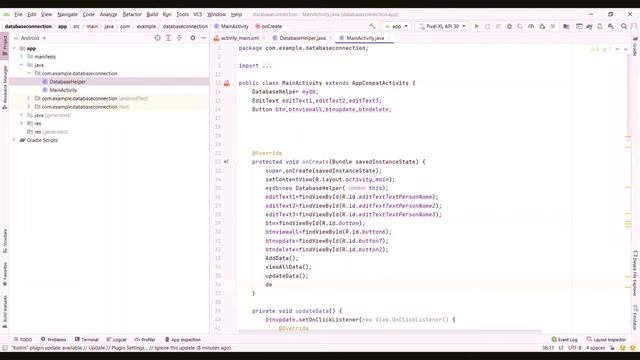Screen dimensions: 640x360
Task: Click the UTF-8 encoding indicator
Action: click(575, 348)
